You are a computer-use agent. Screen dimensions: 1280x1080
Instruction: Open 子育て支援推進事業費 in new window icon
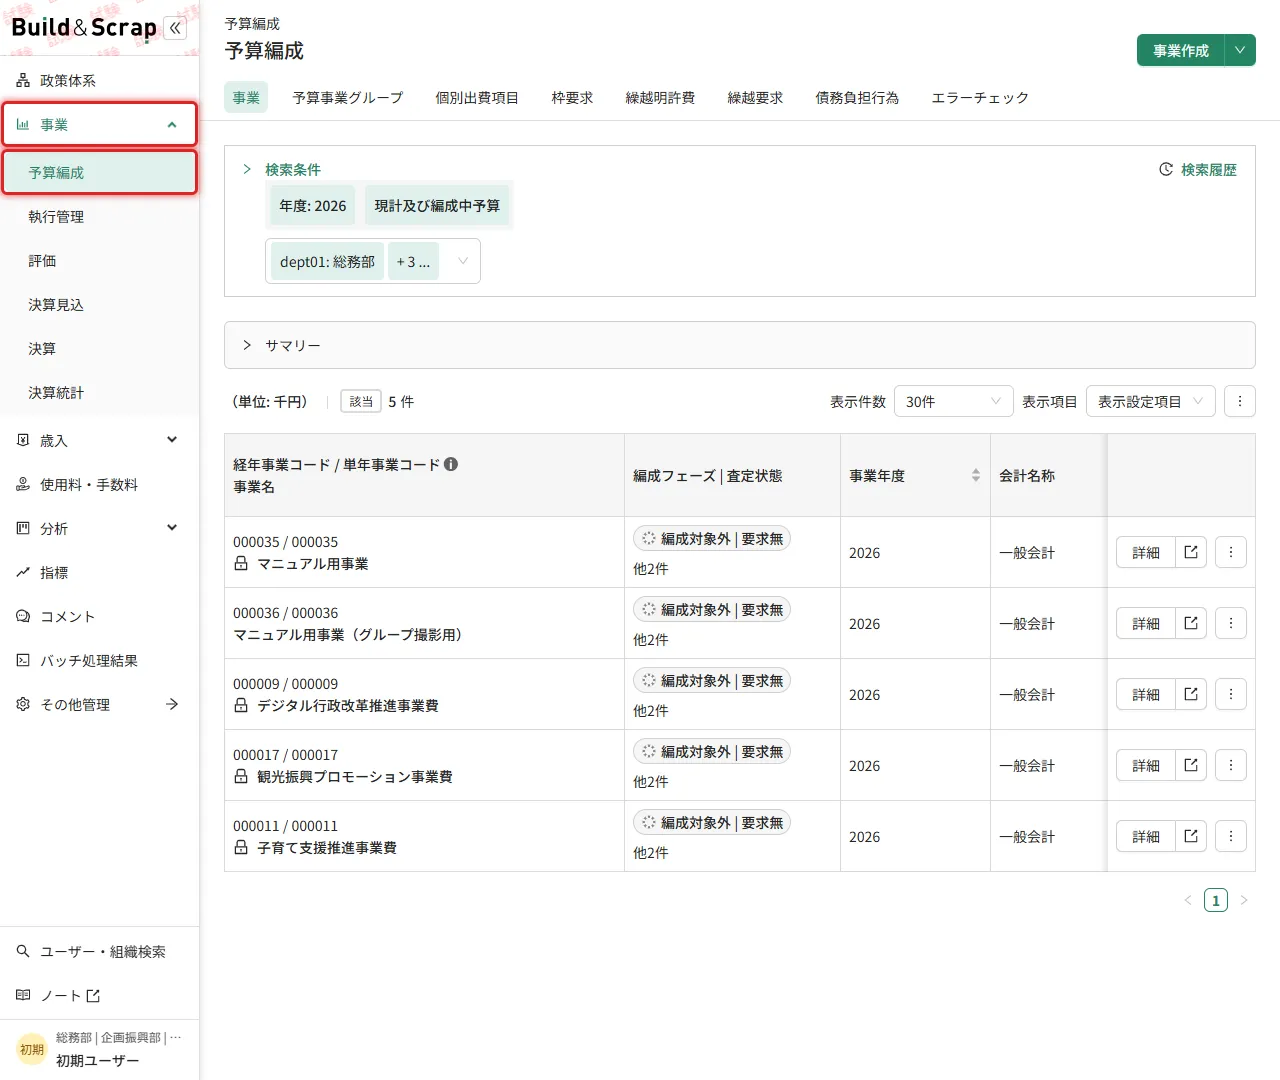pyautogui.click(x=1191, y=837)
